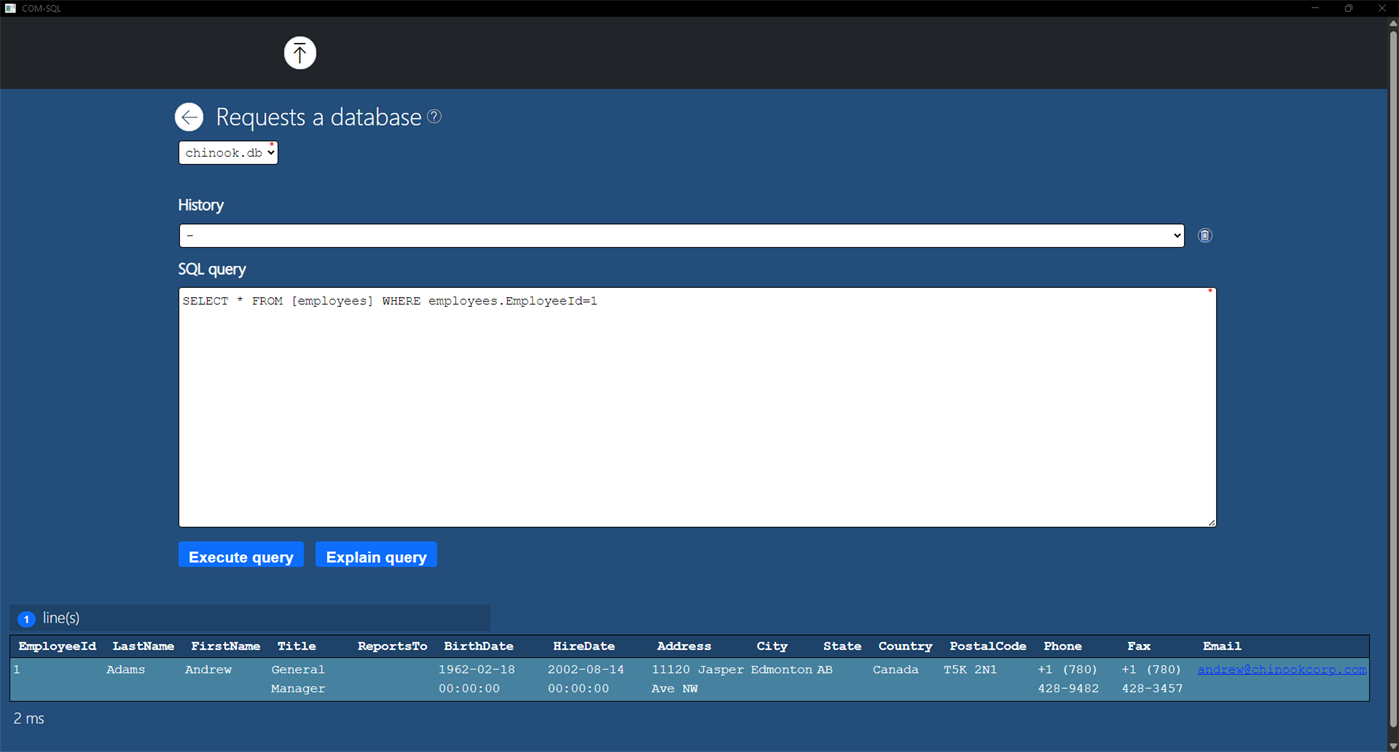1399x752 pixels.
Task: Click the Phone column header
Action: pos(1062,646)
